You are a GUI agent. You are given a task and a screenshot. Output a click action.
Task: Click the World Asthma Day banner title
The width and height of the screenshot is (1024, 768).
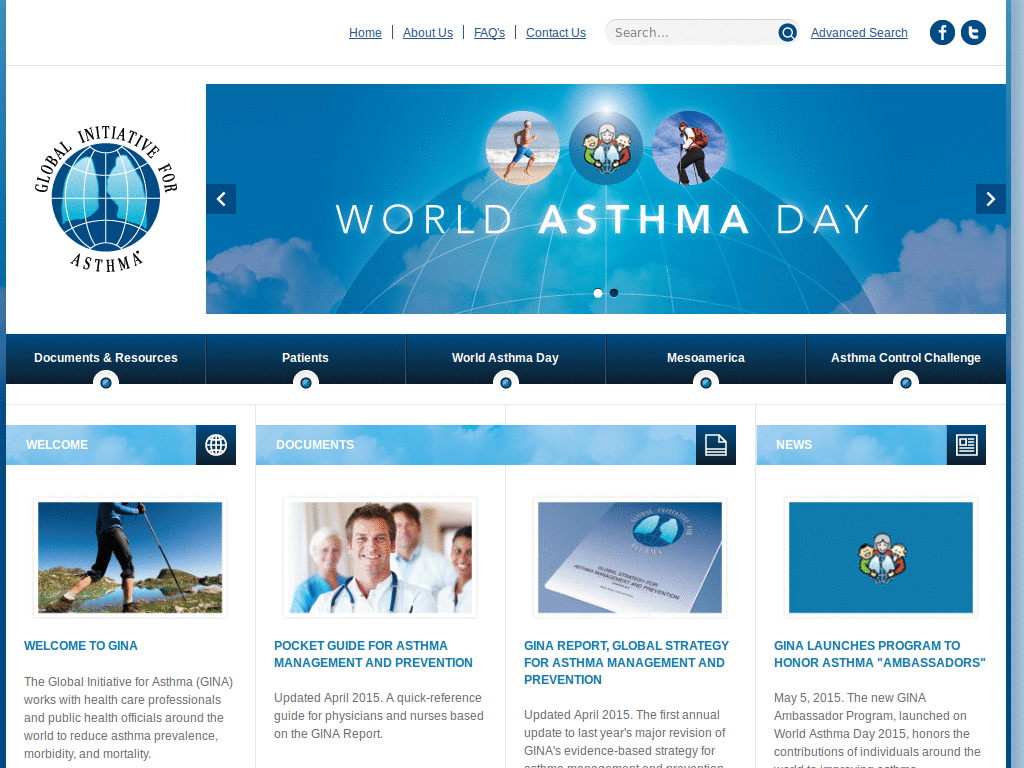[x=603, y=219]
